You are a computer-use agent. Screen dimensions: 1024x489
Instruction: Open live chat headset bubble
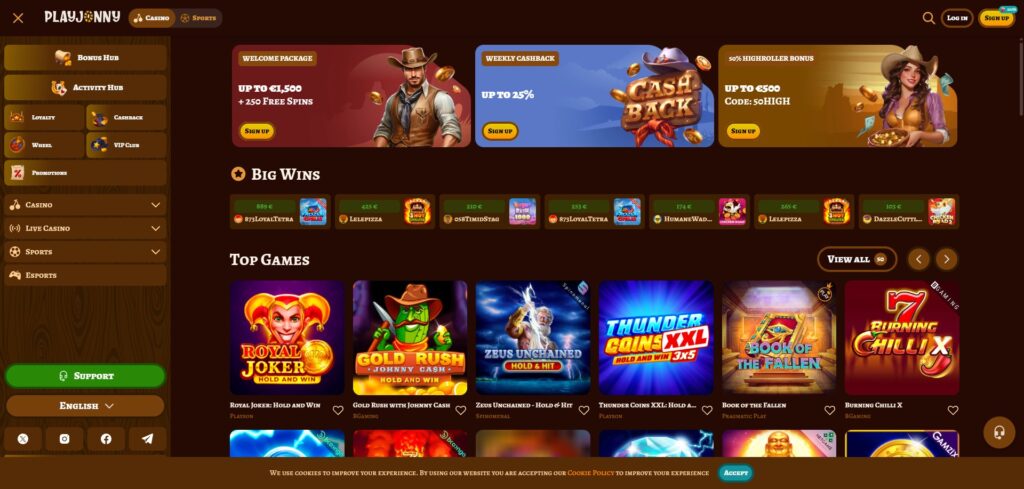999,432
